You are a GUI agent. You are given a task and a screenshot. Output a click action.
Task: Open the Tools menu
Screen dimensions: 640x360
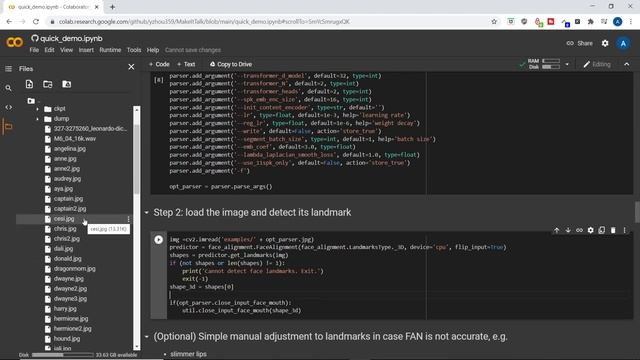134,50
